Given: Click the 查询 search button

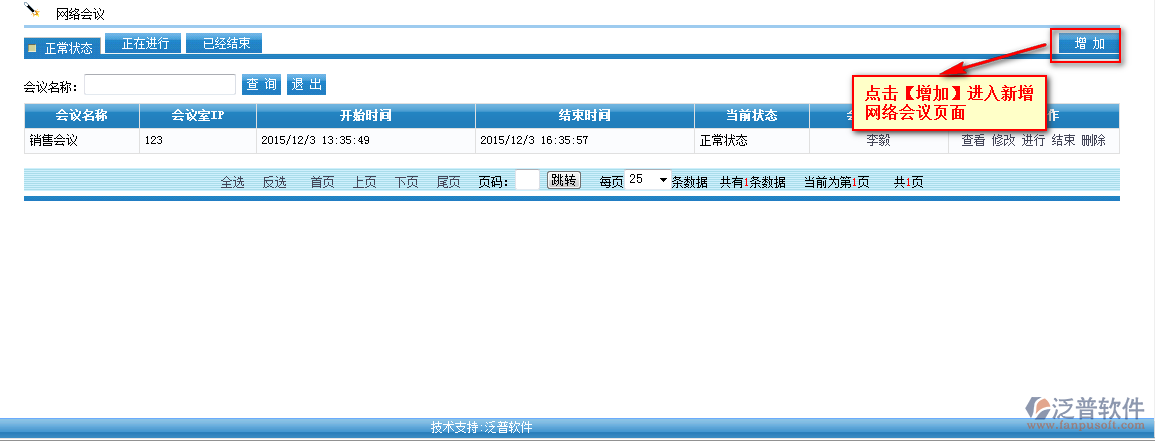Looking at the screenshot, I should click(x=261, y=85).
